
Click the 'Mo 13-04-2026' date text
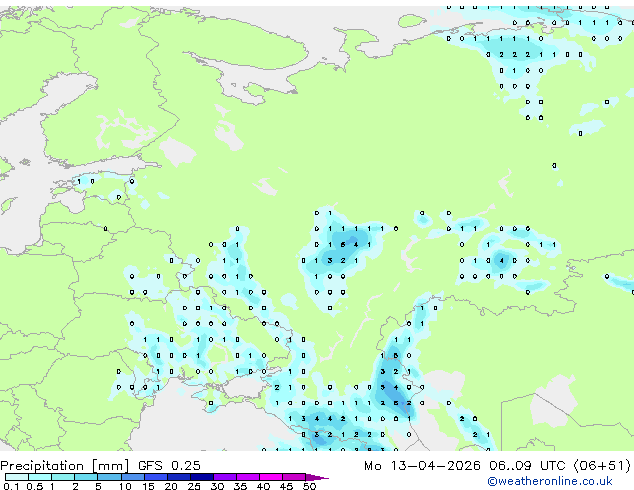(x=422, y=466)
